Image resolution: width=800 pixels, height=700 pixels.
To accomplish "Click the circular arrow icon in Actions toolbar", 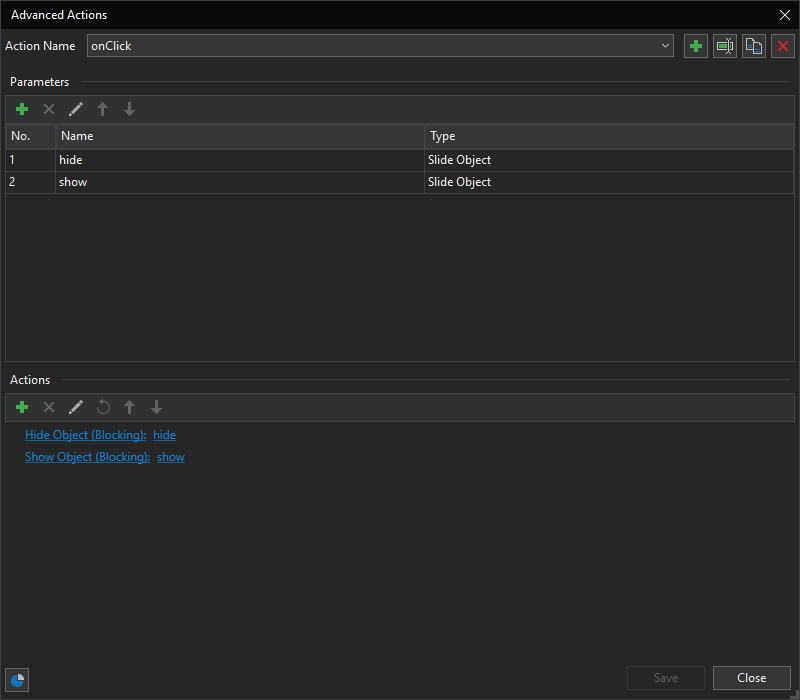I will click(103, 407).
